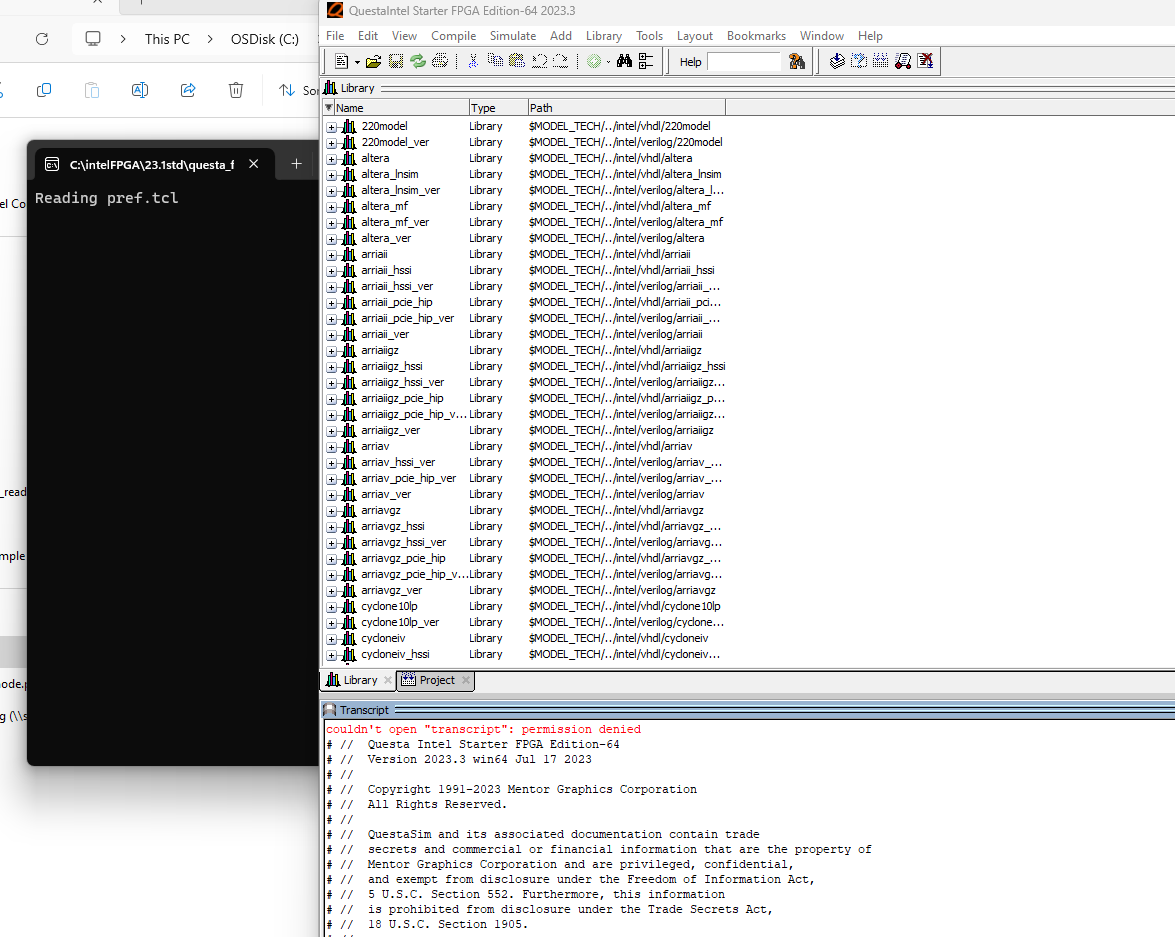
Task: Click the Save icon in toolbar
Action: (396, 62)
